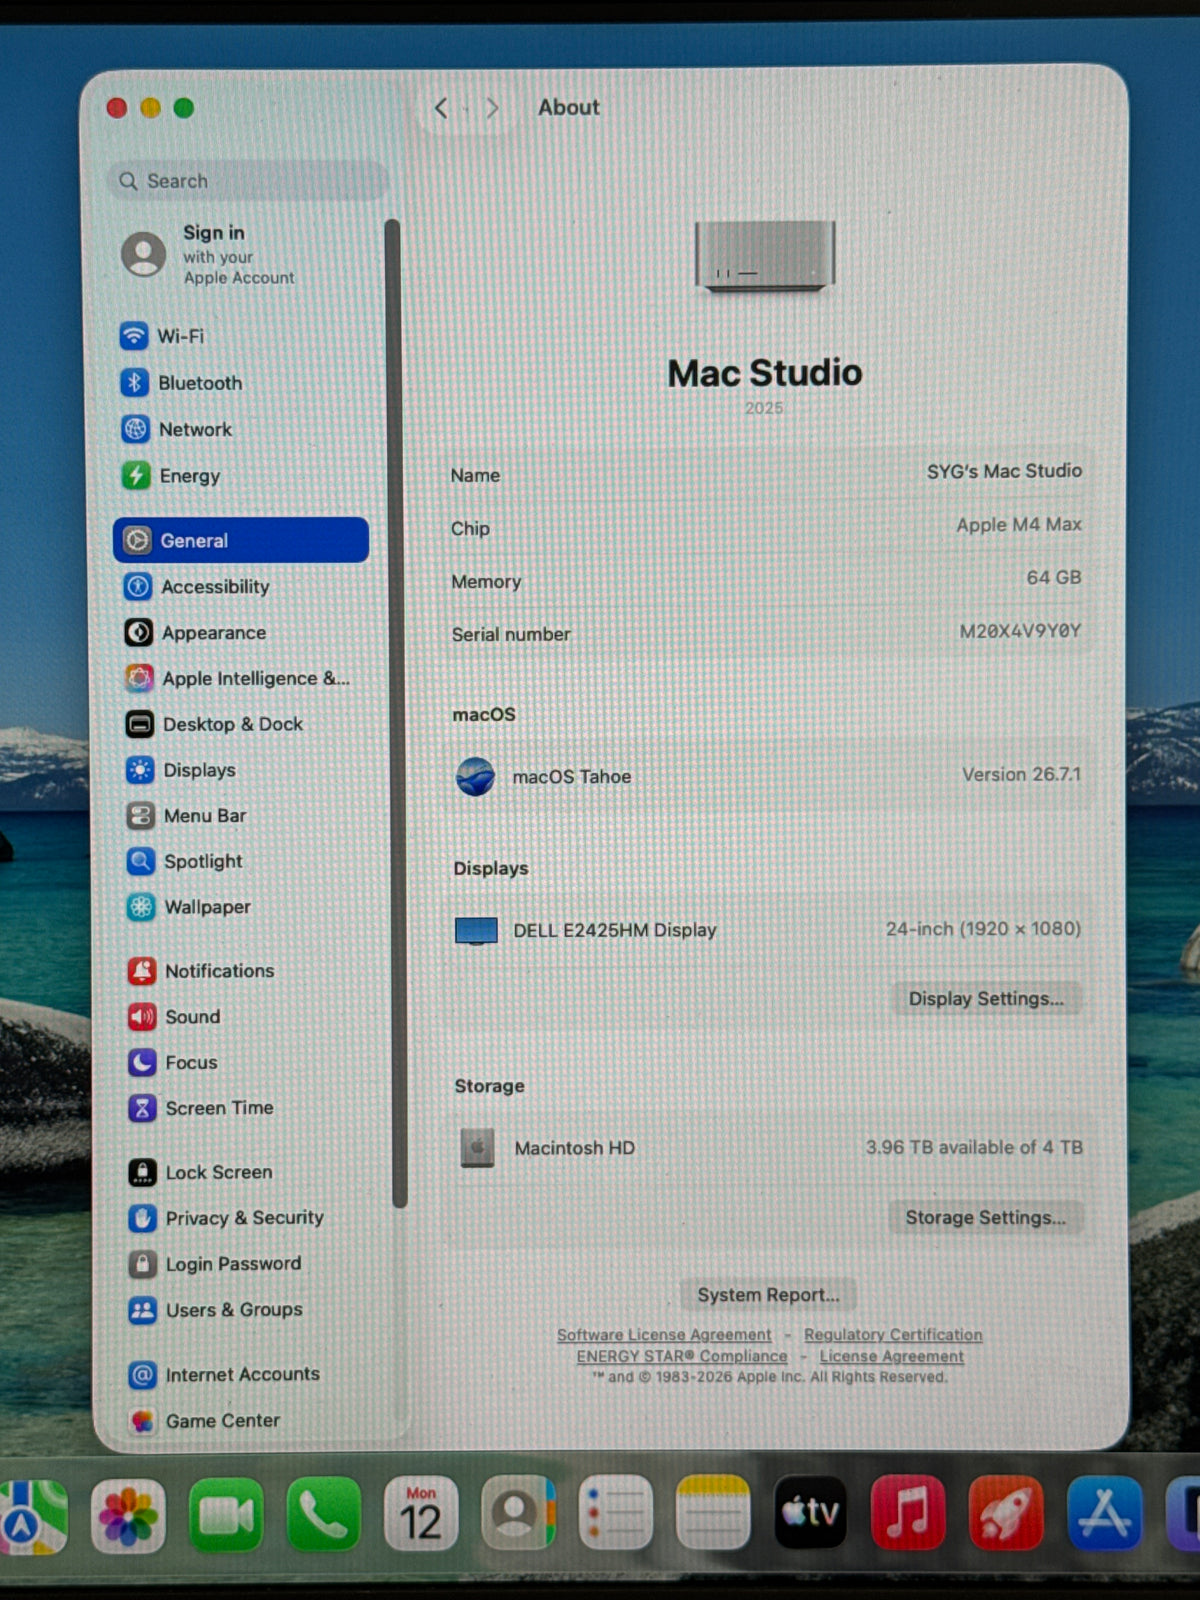The height and width of the screenshot is (1600, 1200).
Task: Click the sidebar vertical scrollbar
Action: click(x=395, y=713)
